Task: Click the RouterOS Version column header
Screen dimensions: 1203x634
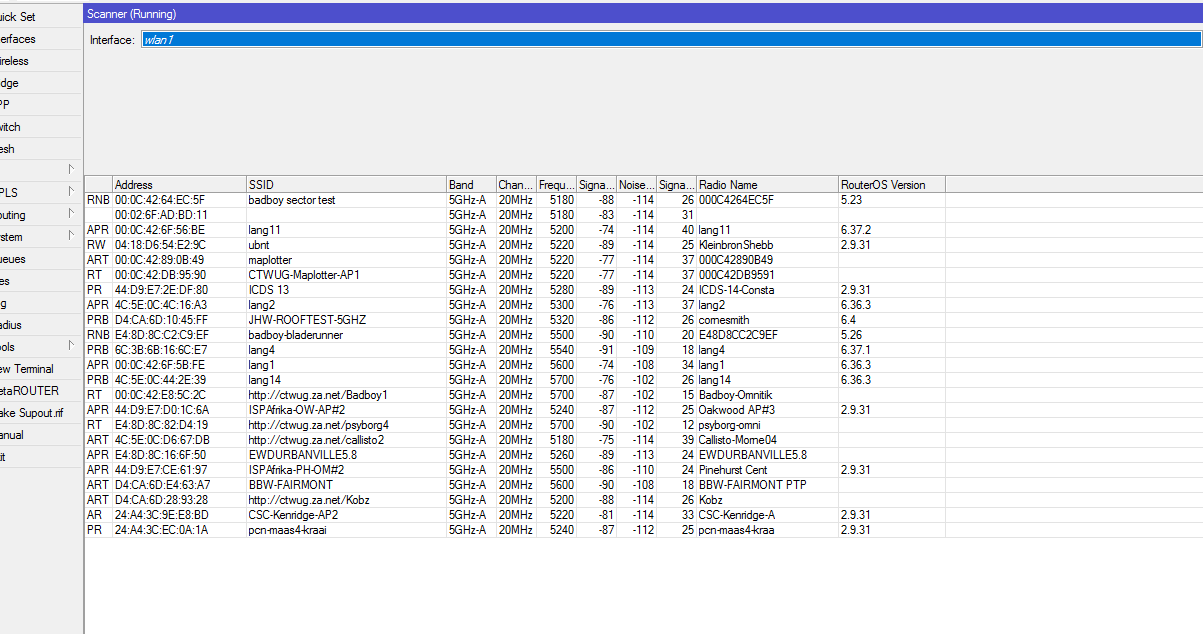Action: point(890,185)
